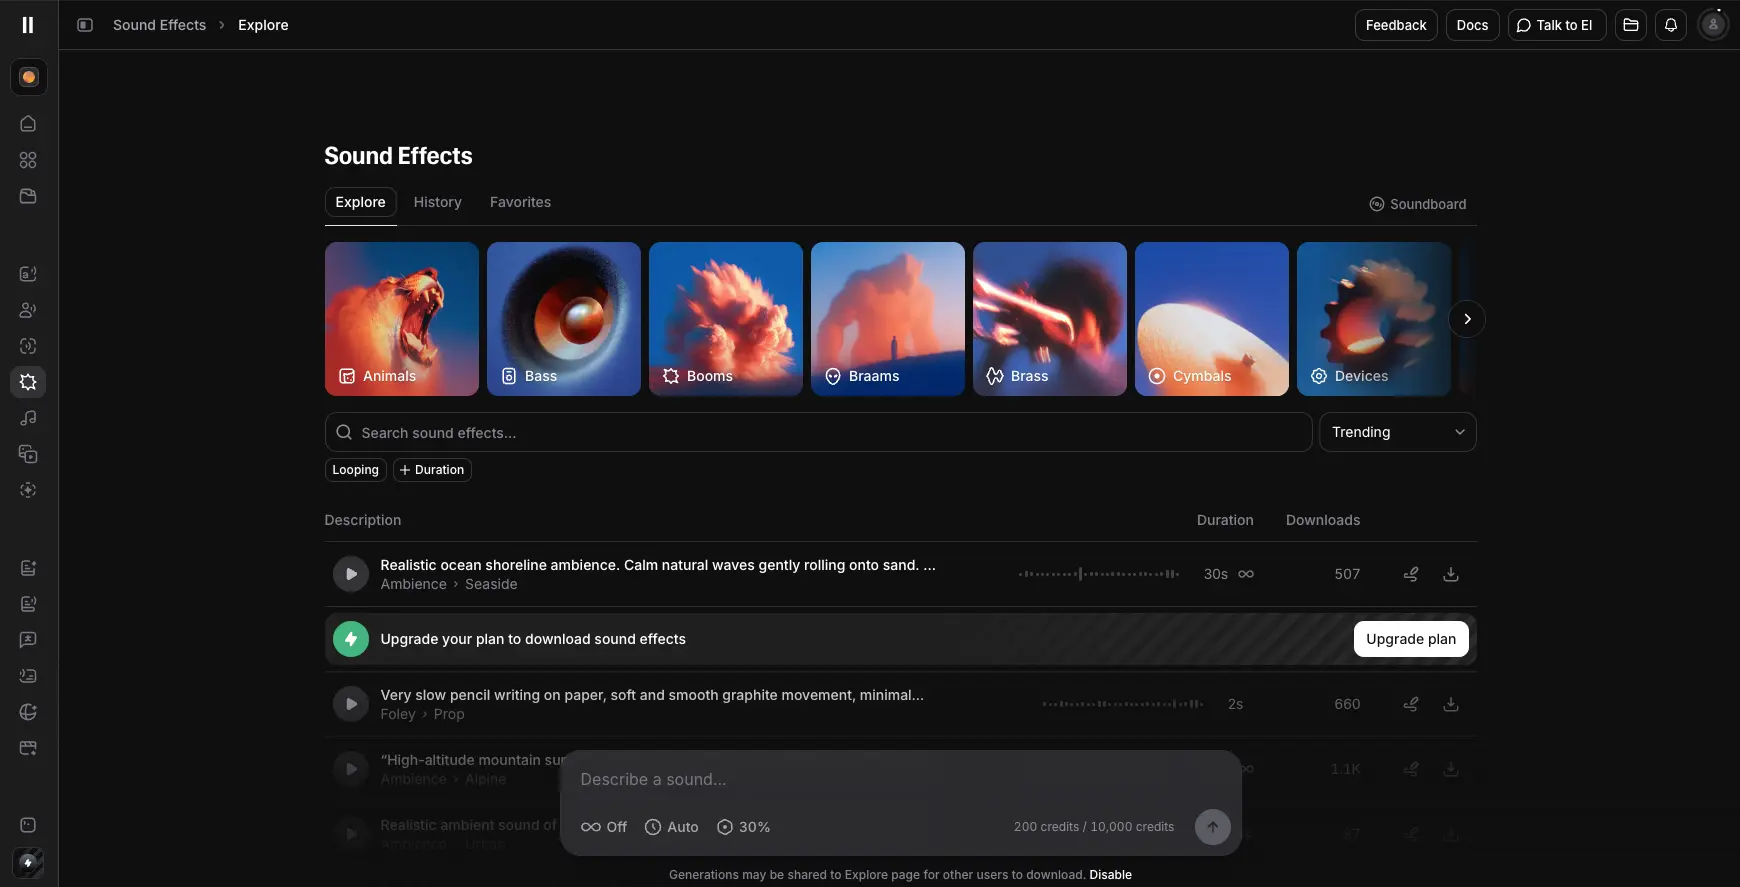Open the Booms category card
Viewport: 1740px width, 887px height.
pos(726,319)
